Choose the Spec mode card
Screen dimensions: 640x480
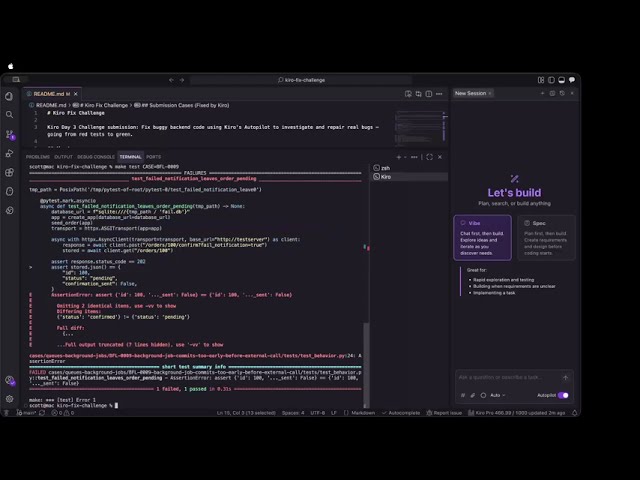pos(547,238)
